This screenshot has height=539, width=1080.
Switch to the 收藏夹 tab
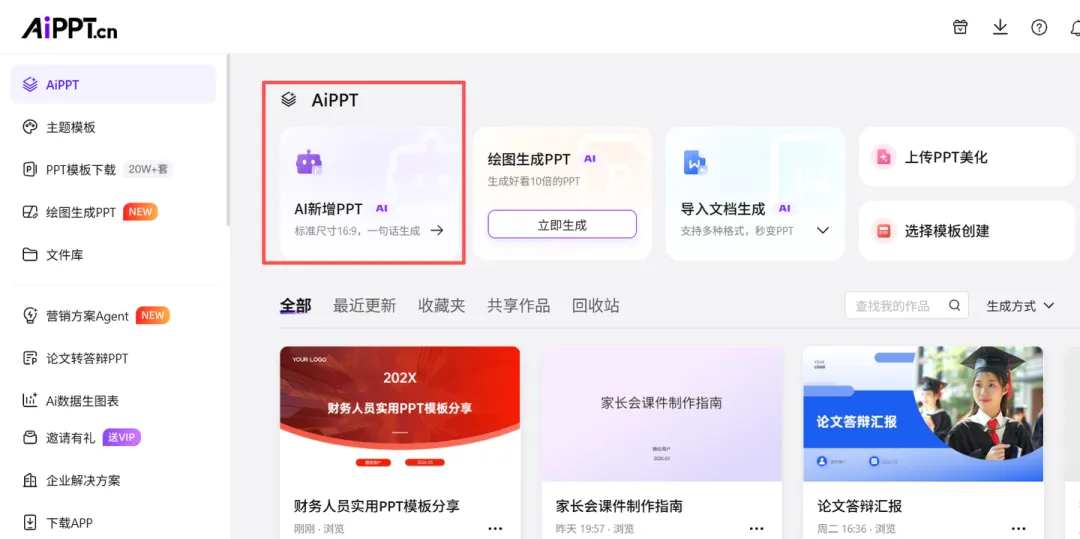pos(442,306)
